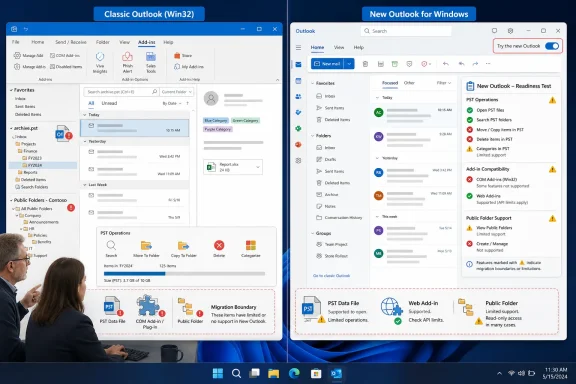Open My Add-ins in the ribbon
The image size is (576, 384).
[189, 67]
